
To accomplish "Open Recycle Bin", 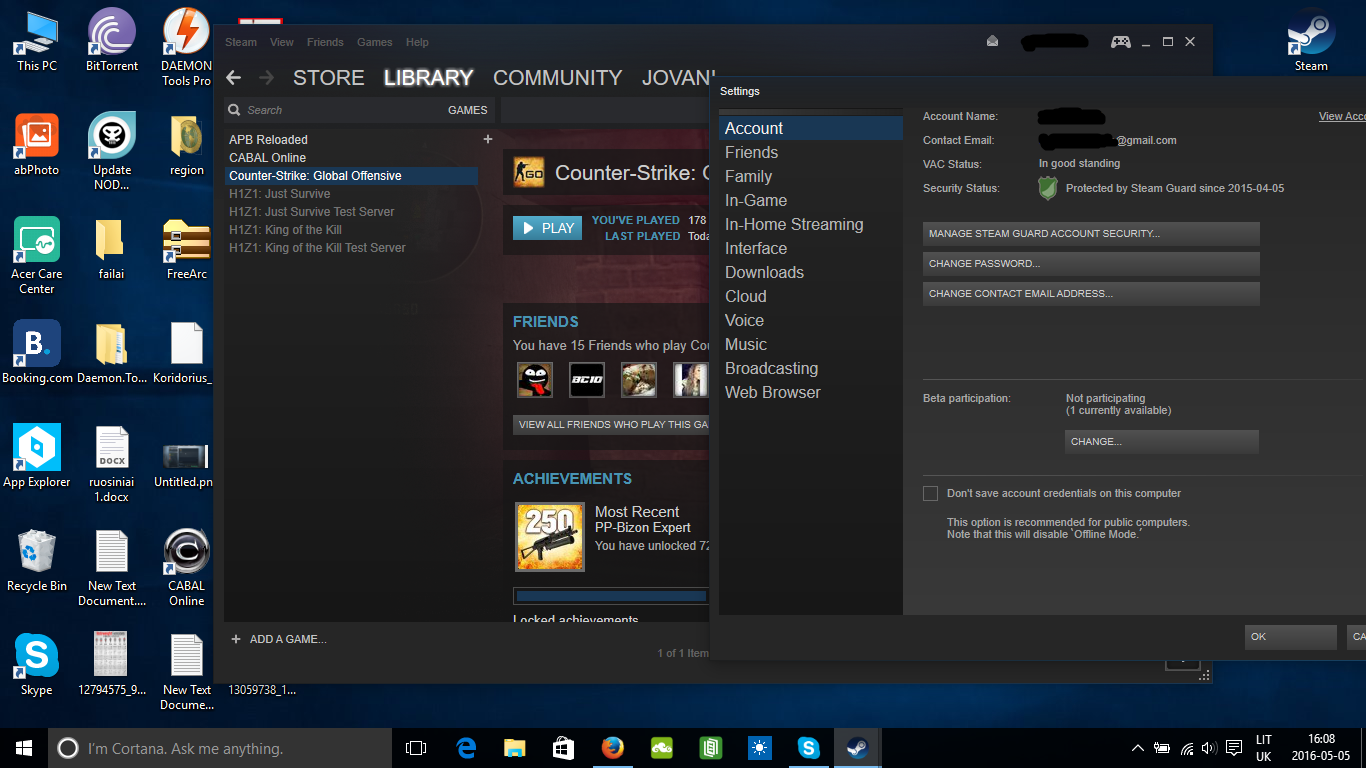I will coord(37,561).
